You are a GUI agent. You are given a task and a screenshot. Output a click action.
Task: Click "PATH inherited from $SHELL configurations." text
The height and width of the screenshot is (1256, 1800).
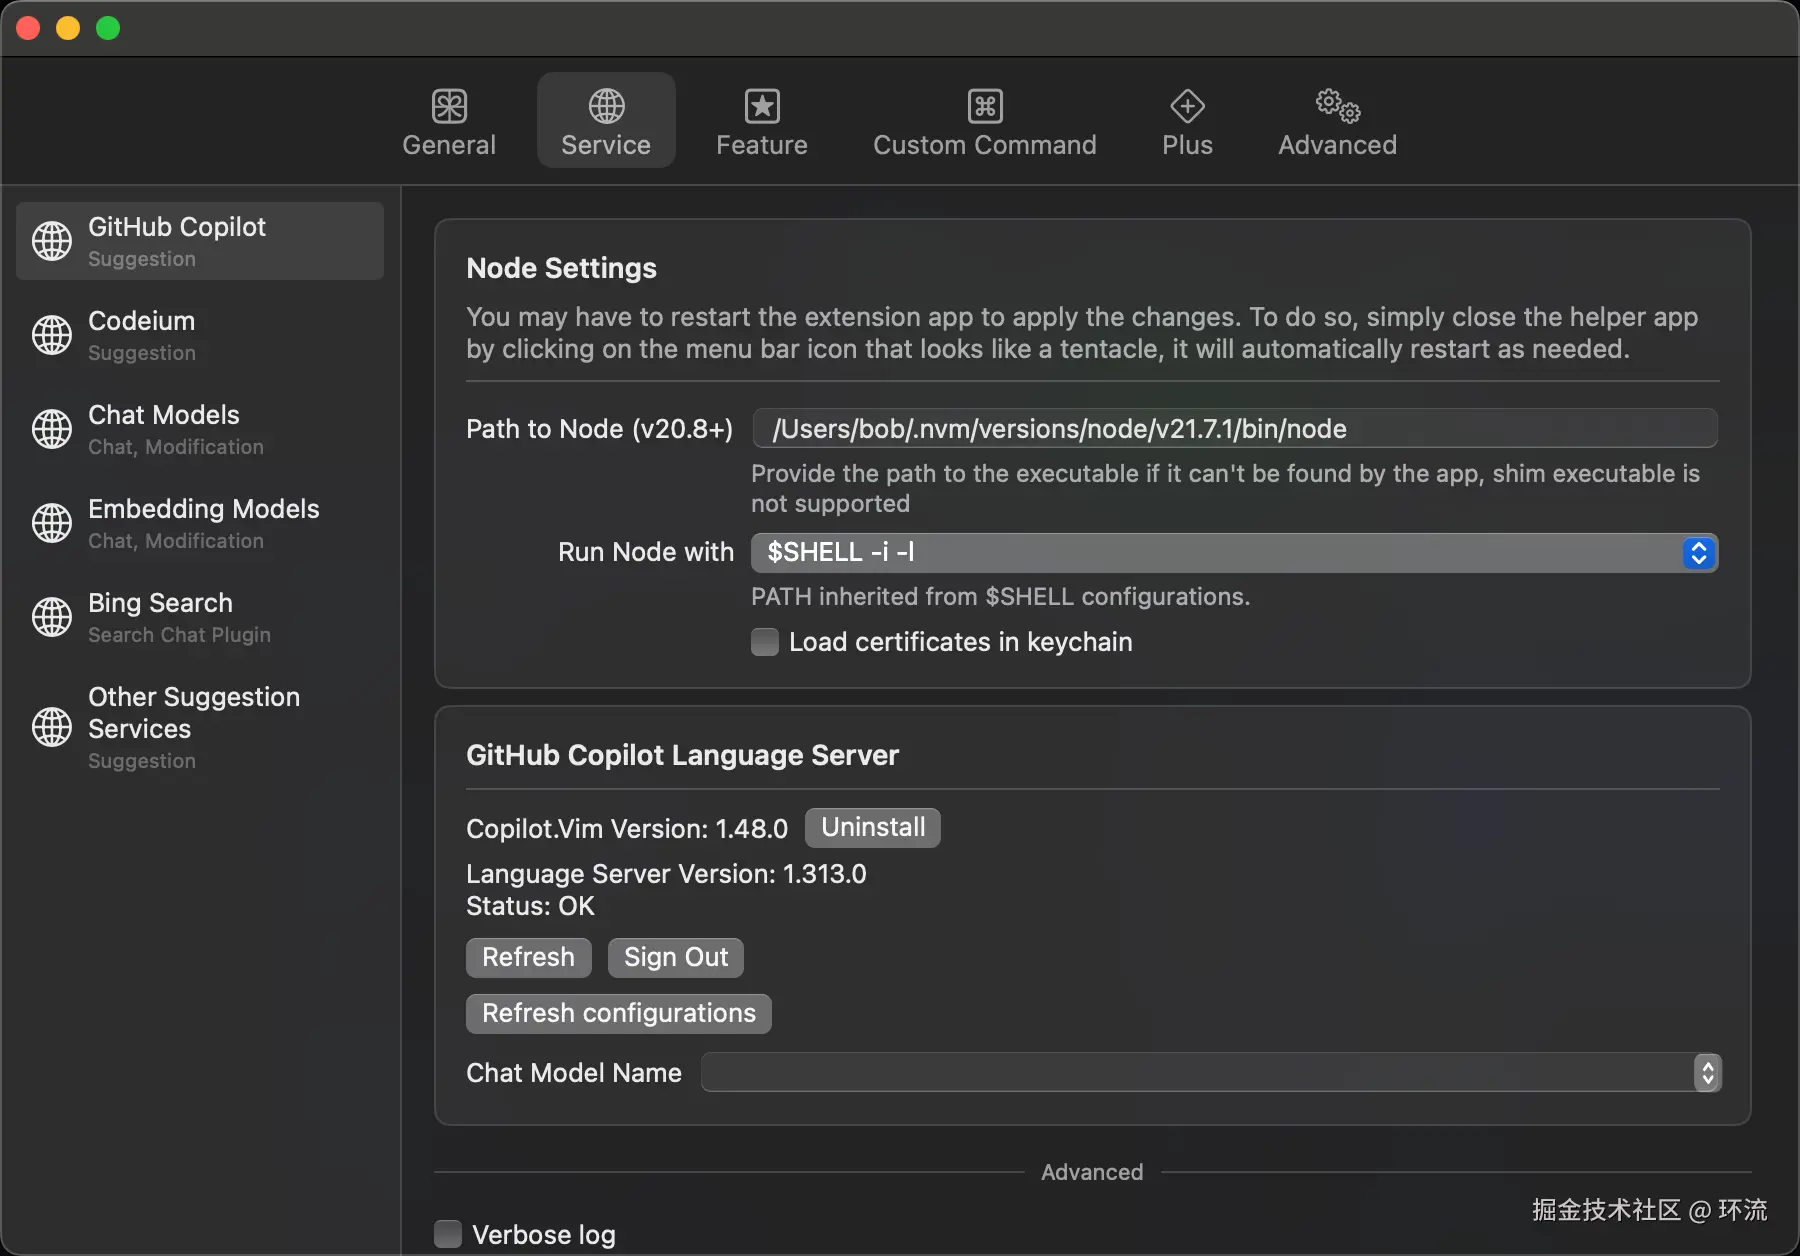click(x=1000, y=597)
